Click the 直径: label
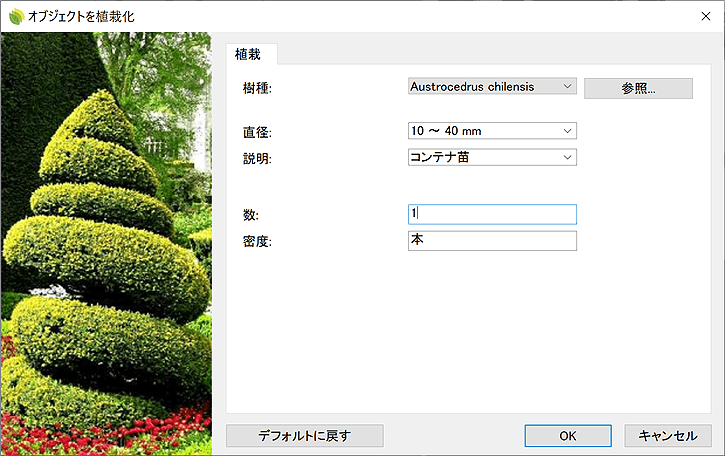 [x=258, y=132]
